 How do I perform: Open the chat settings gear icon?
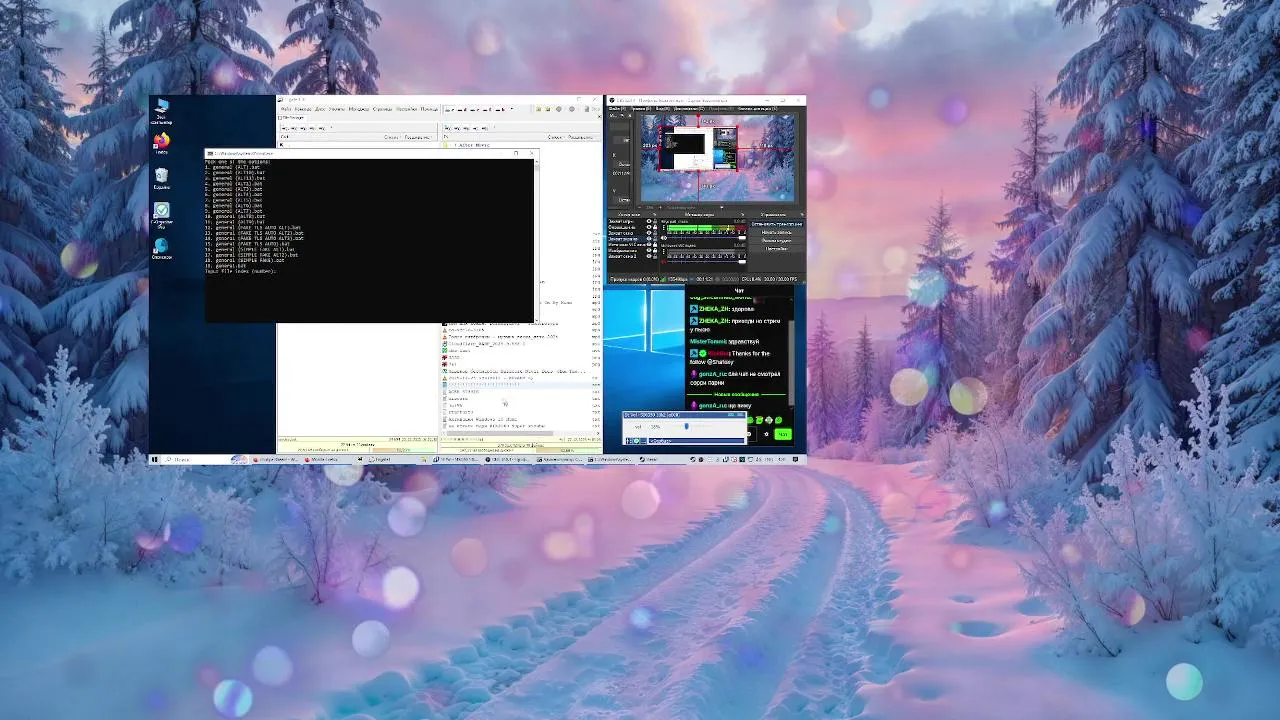pyautogui.click(x=766, y=434)
